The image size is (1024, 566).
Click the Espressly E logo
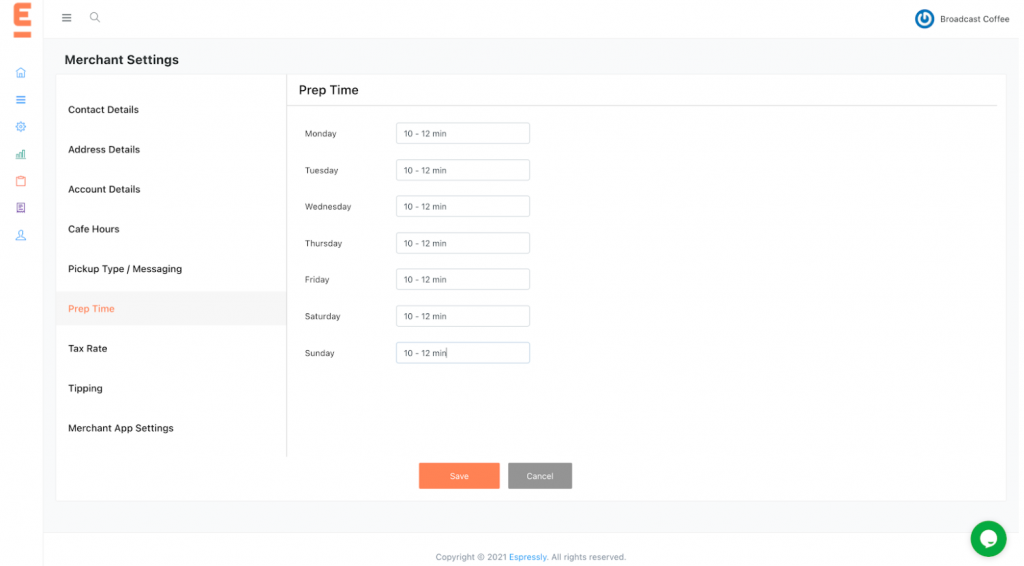click(x=22, y=20)
